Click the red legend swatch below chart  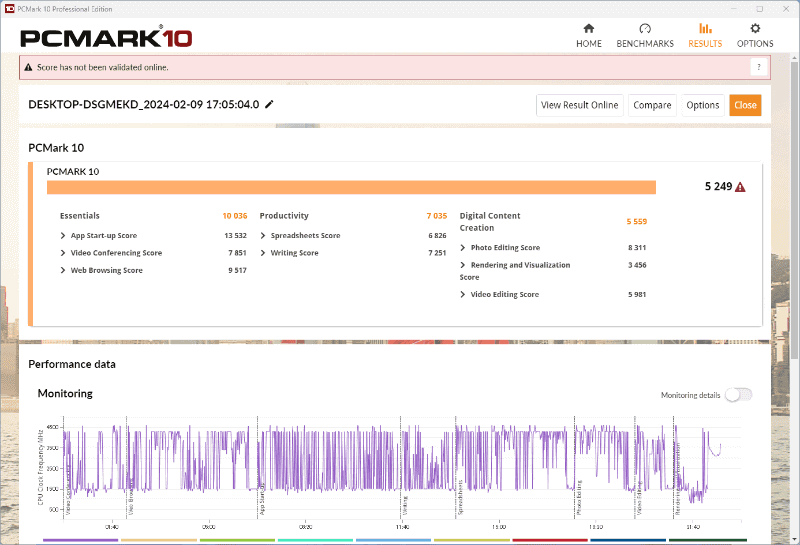tap(550, 540)
